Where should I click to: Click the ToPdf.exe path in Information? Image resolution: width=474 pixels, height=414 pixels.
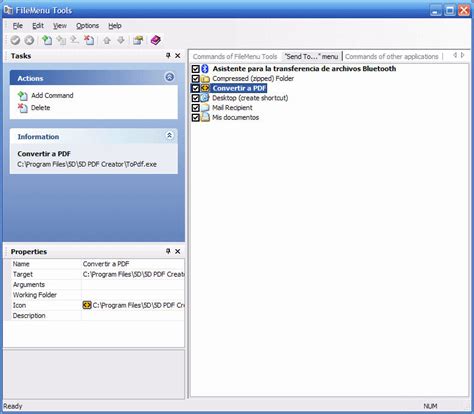(x=87, y=164)
